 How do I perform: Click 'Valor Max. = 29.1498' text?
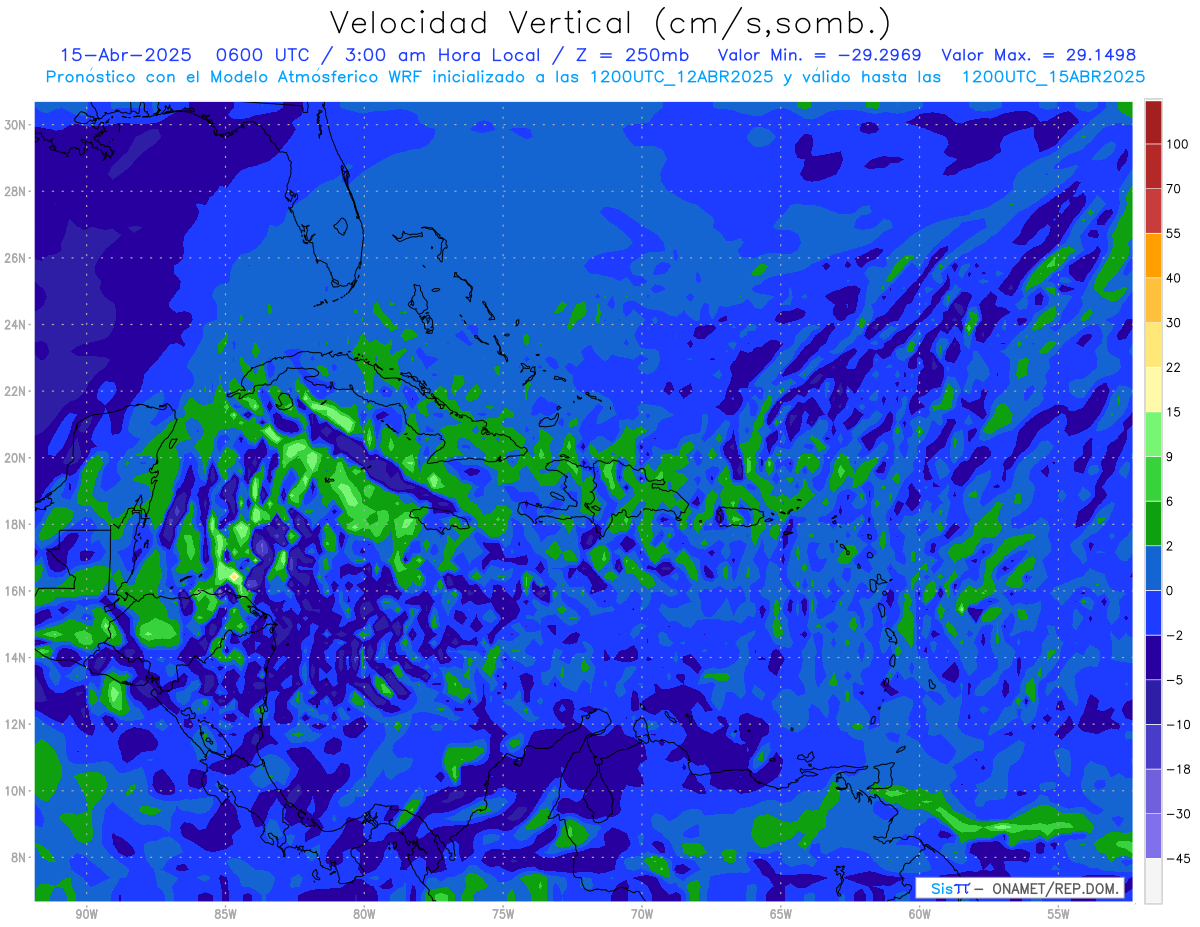[x=1039, y=55]
